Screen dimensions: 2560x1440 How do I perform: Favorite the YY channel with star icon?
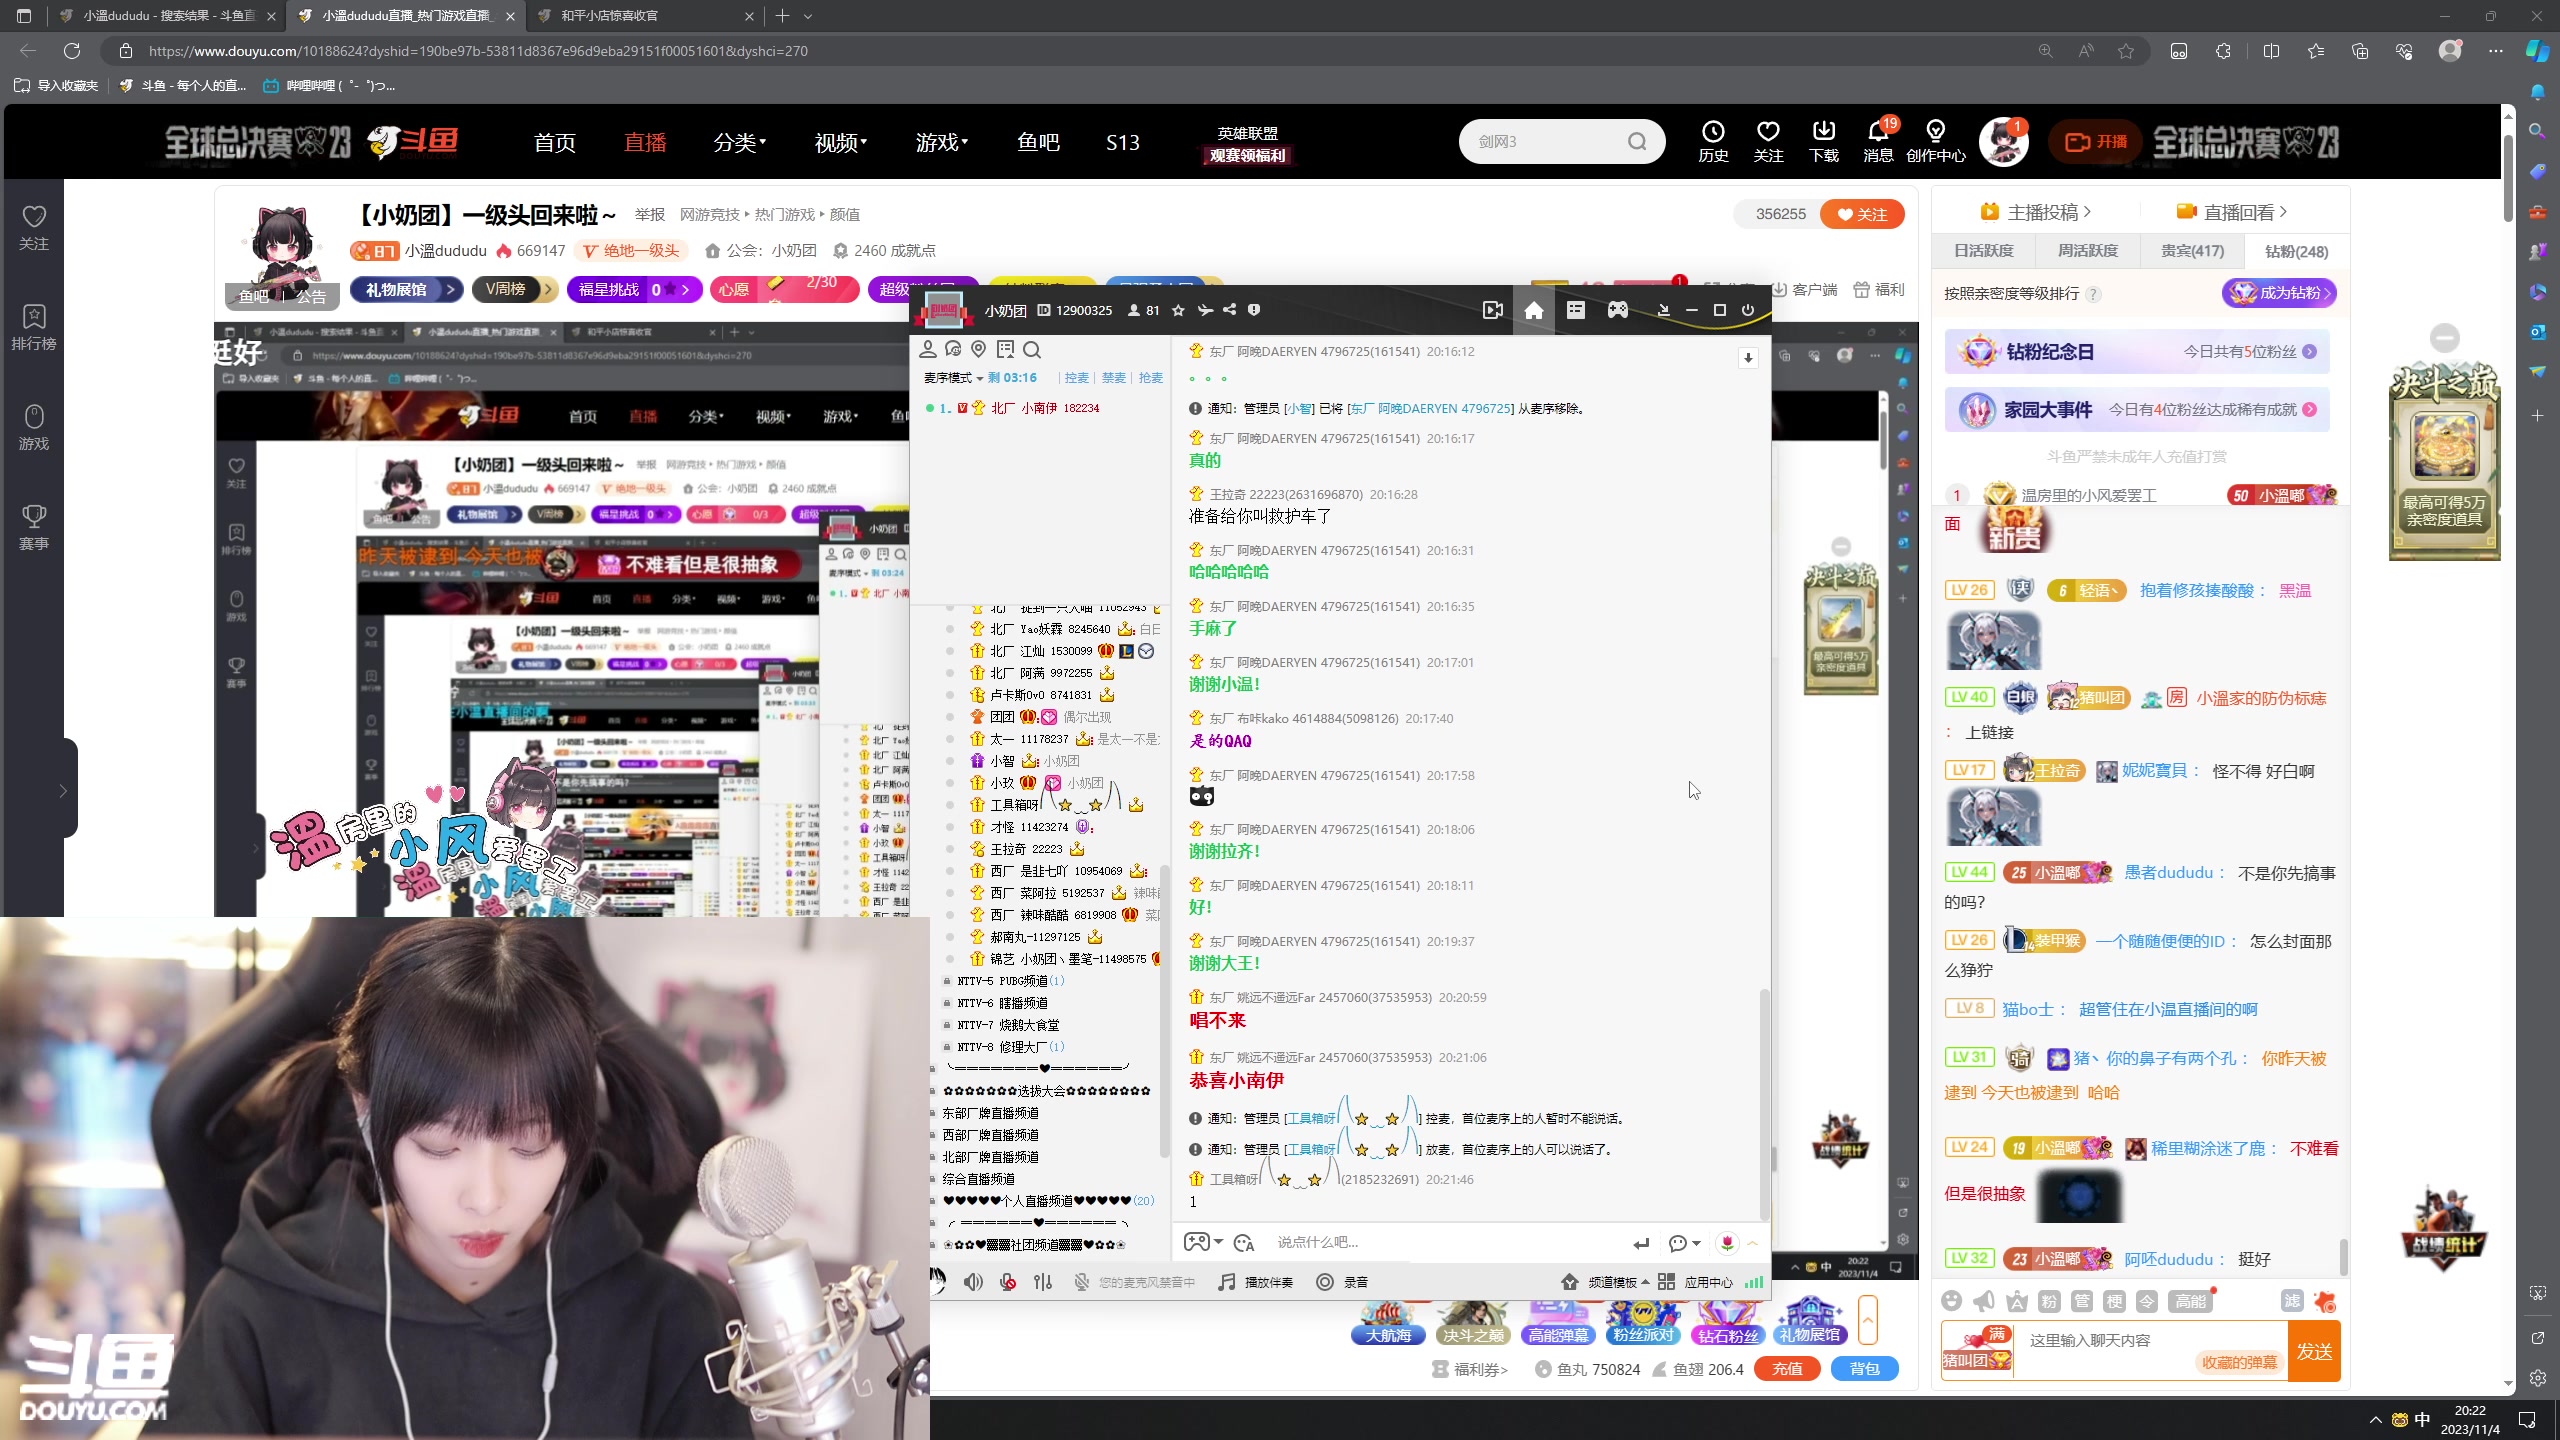(1178, 310)
